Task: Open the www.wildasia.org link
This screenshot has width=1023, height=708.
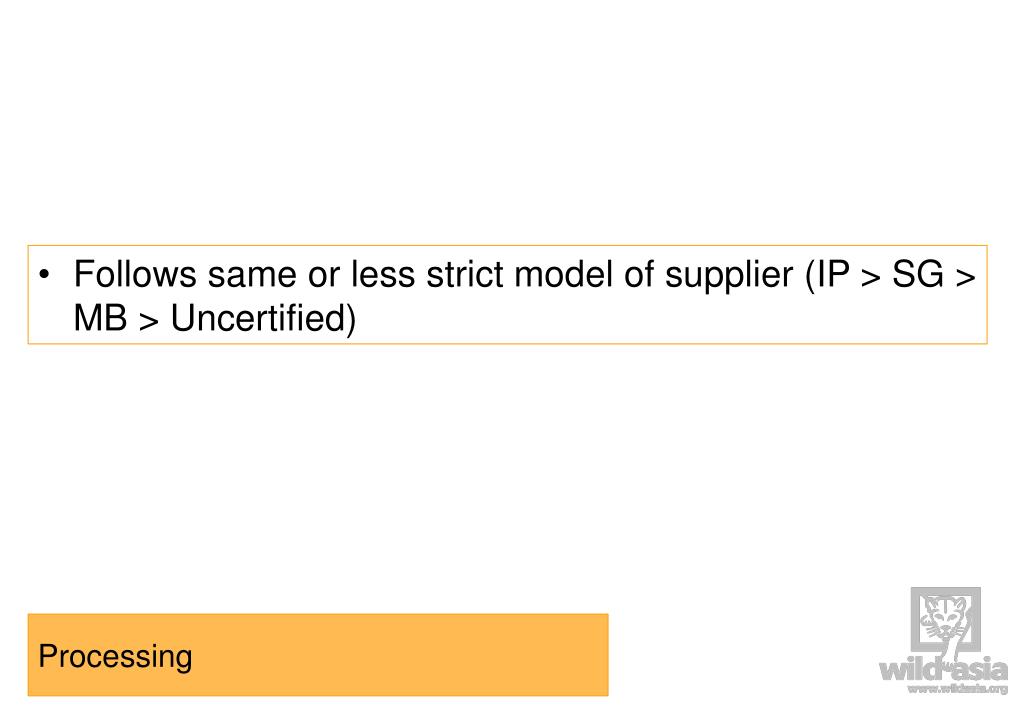Action: 958,688
